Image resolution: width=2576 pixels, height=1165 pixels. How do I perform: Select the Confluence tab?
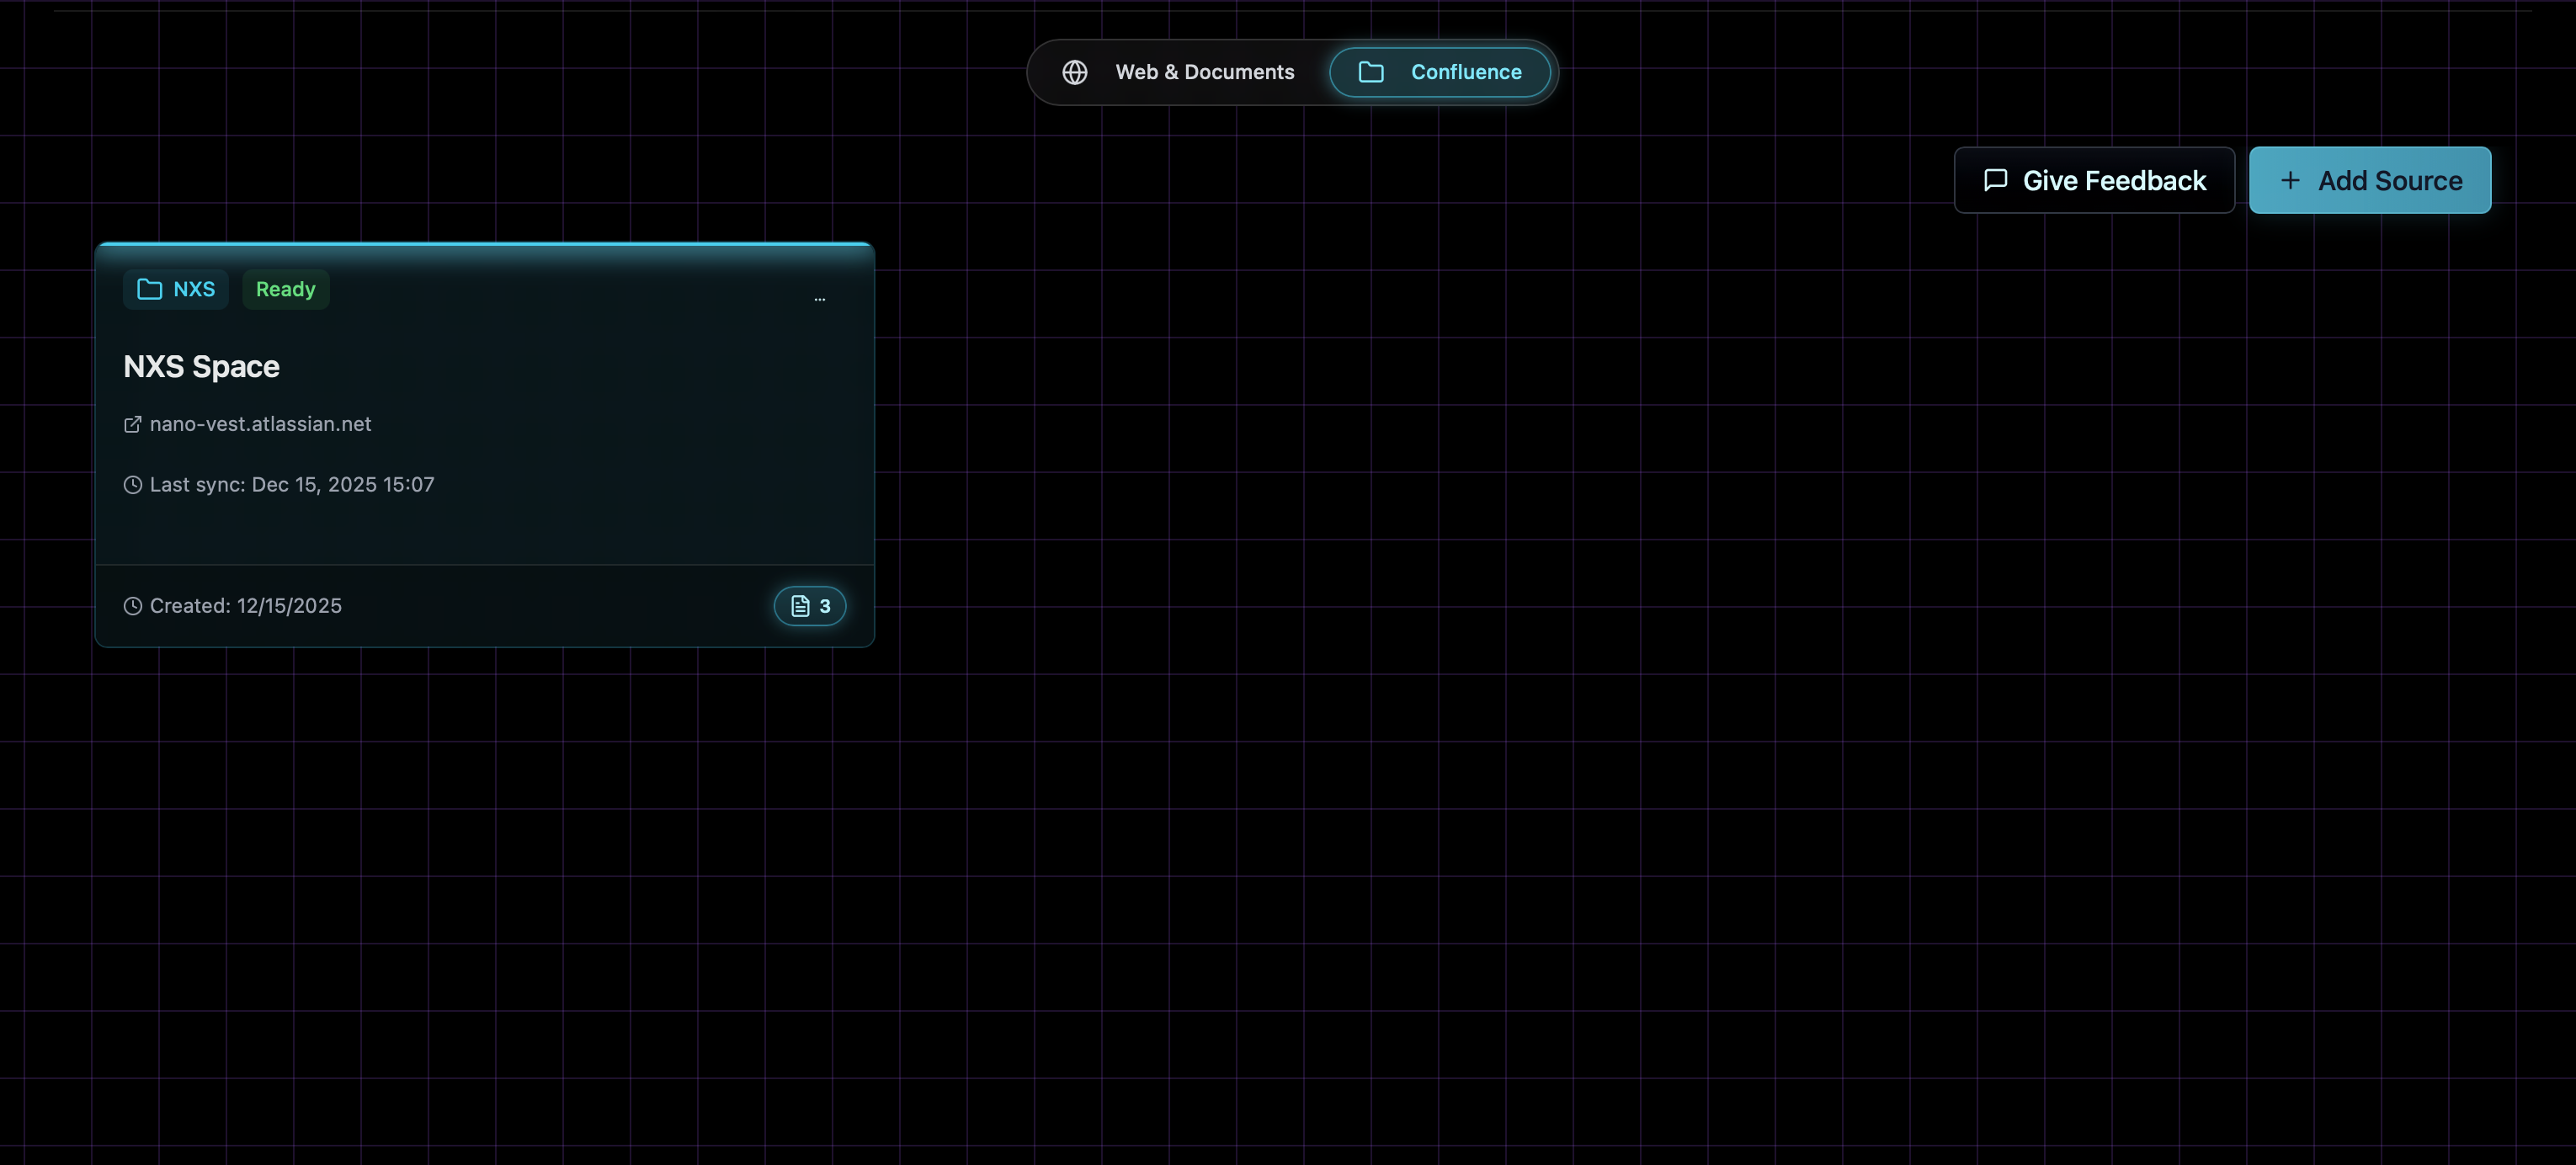pos(1440,72)
